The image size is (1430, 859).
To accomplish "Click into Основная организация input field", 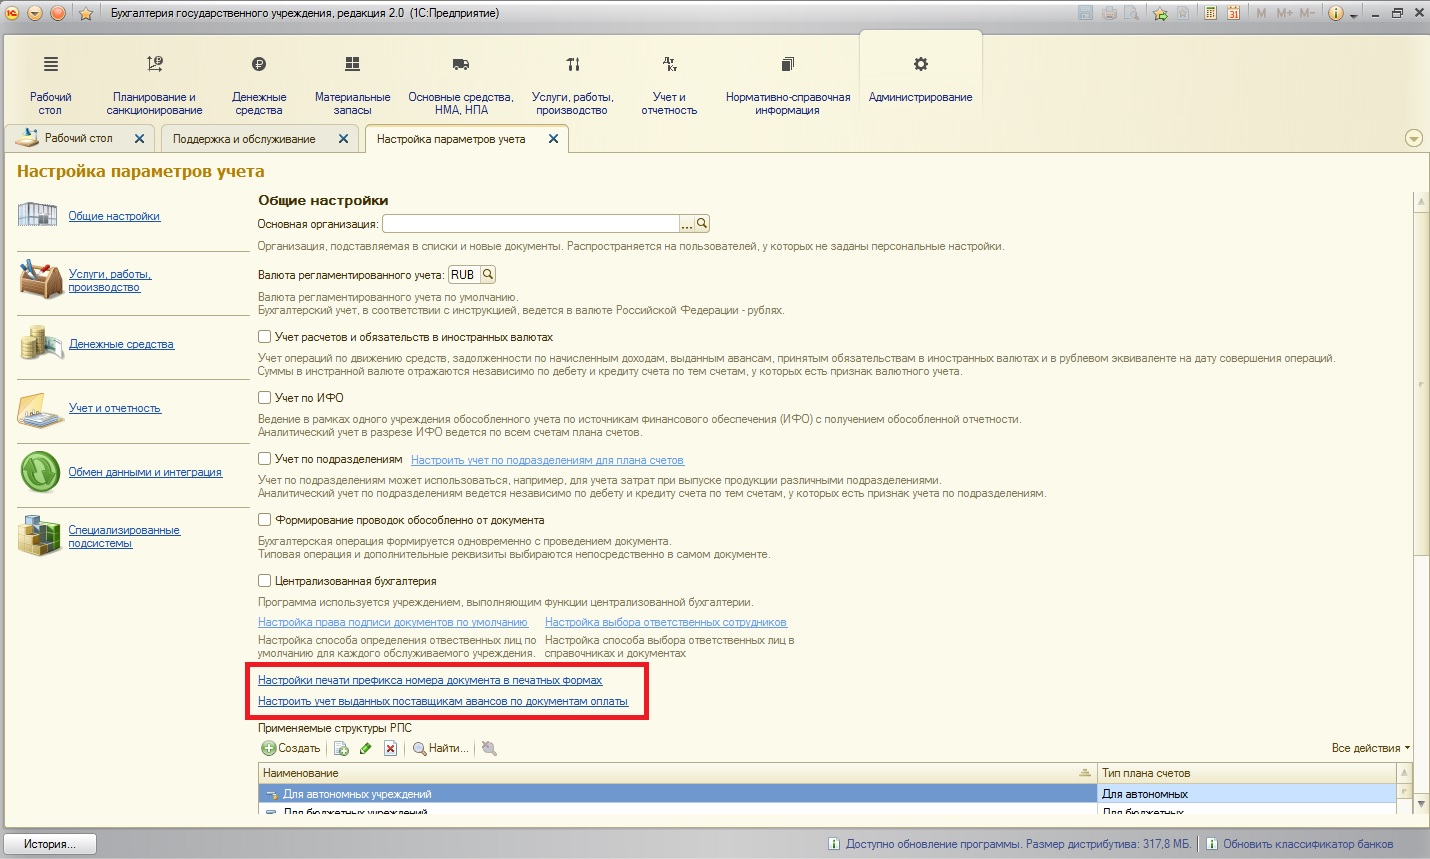I will coord(530,224).
